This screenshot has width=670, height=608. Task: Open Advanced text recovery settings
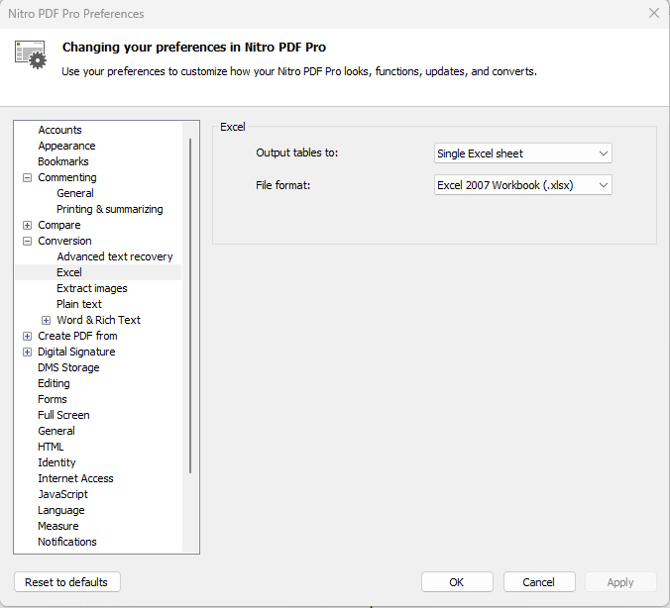115,257
